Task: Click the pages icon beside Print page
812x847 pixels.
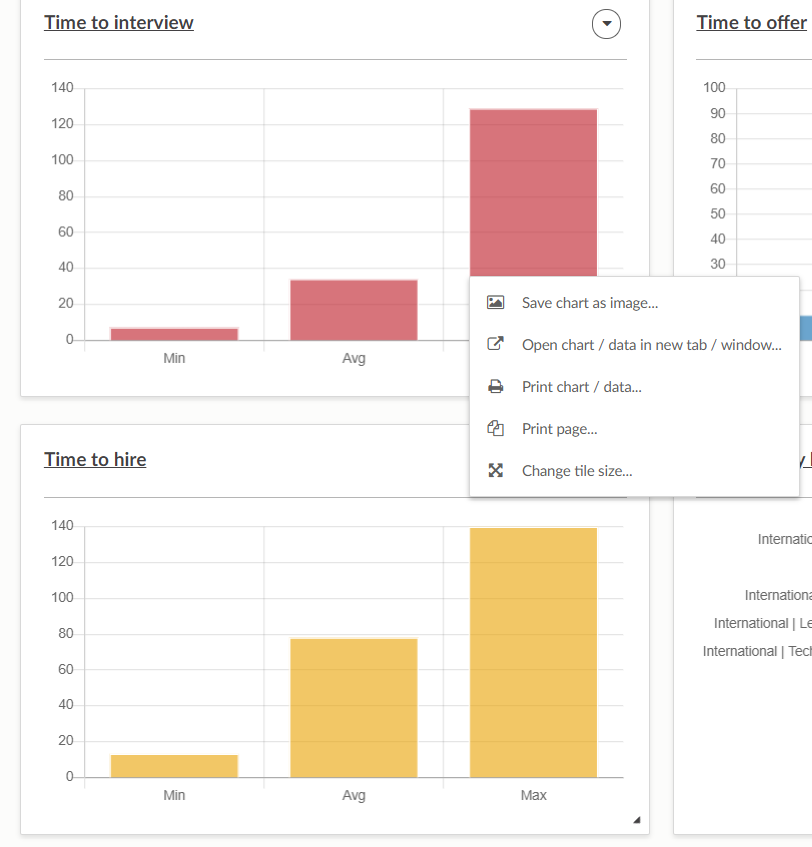Action: click(x=495, y=429)
